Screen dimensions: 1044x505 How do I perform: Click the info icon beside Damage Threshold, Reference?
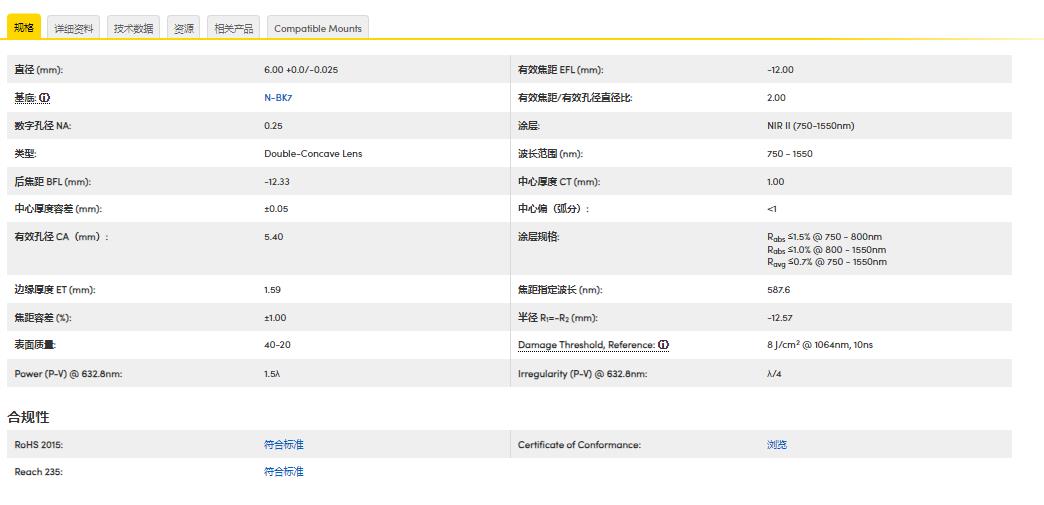click(664, 345)
